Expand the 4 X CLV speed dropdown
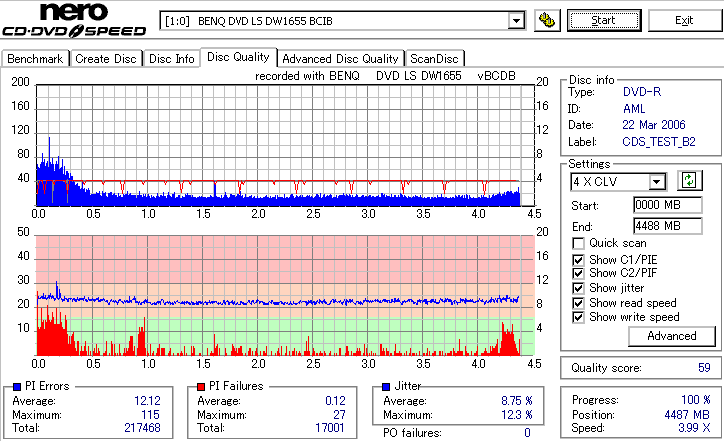 (656, 182)
